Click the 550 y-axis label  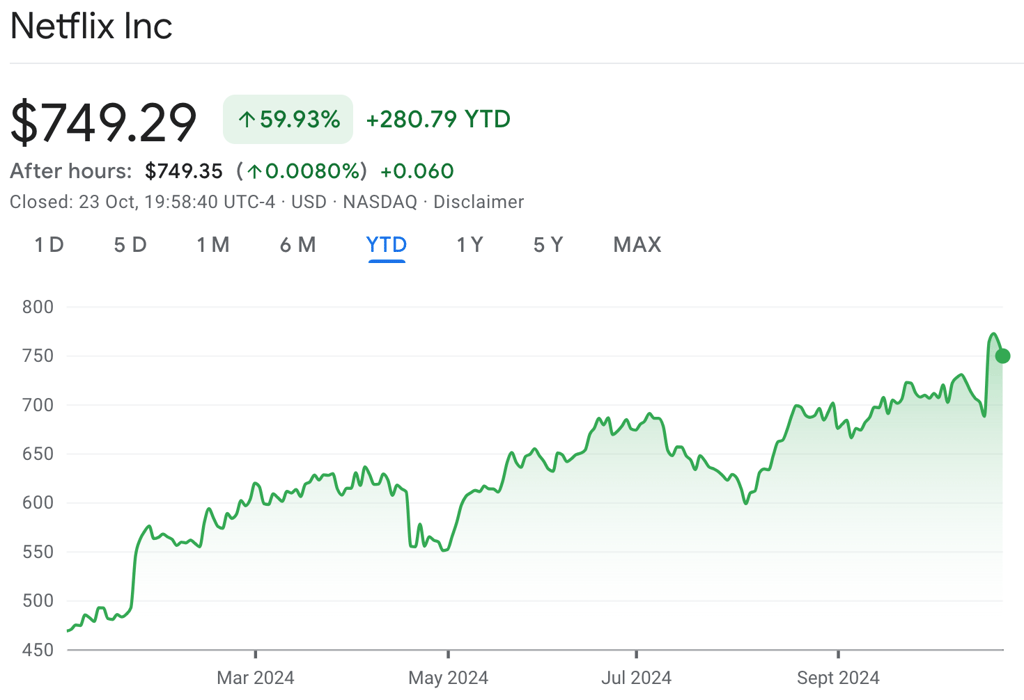tap(38, 552)
